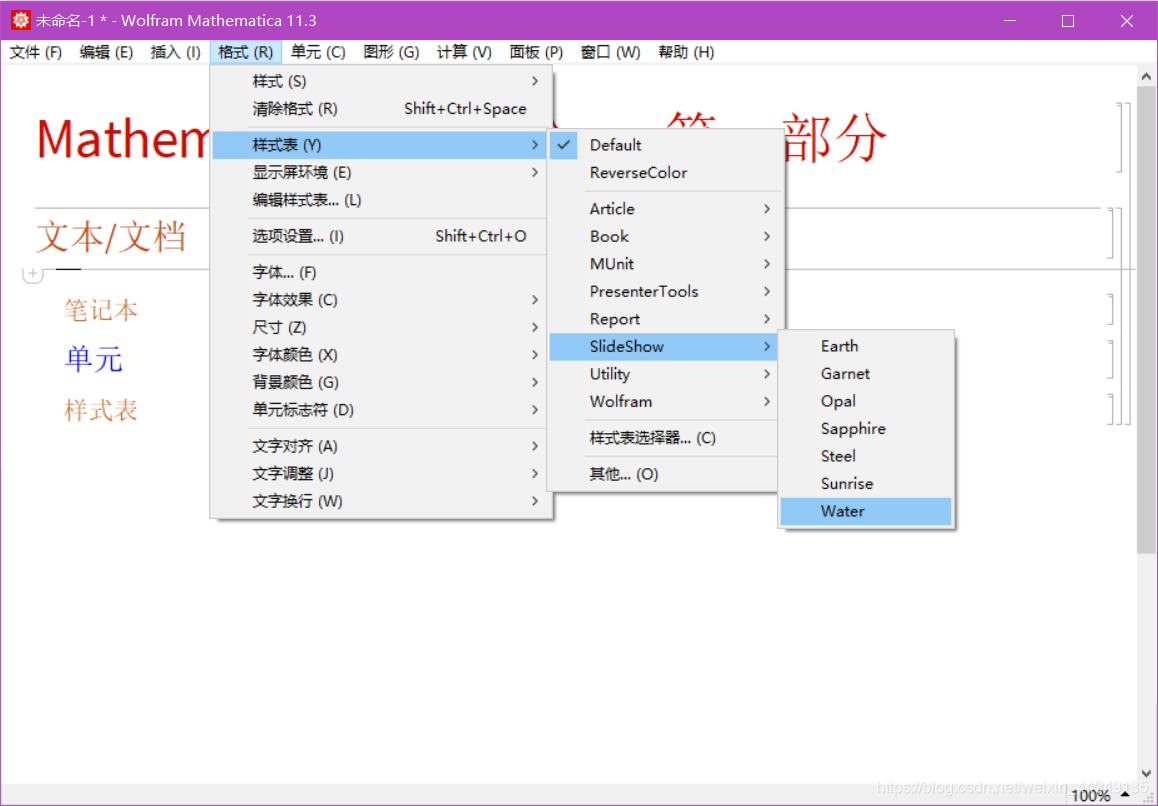Click the scrollbar up arrow

tap(1146, 76)
